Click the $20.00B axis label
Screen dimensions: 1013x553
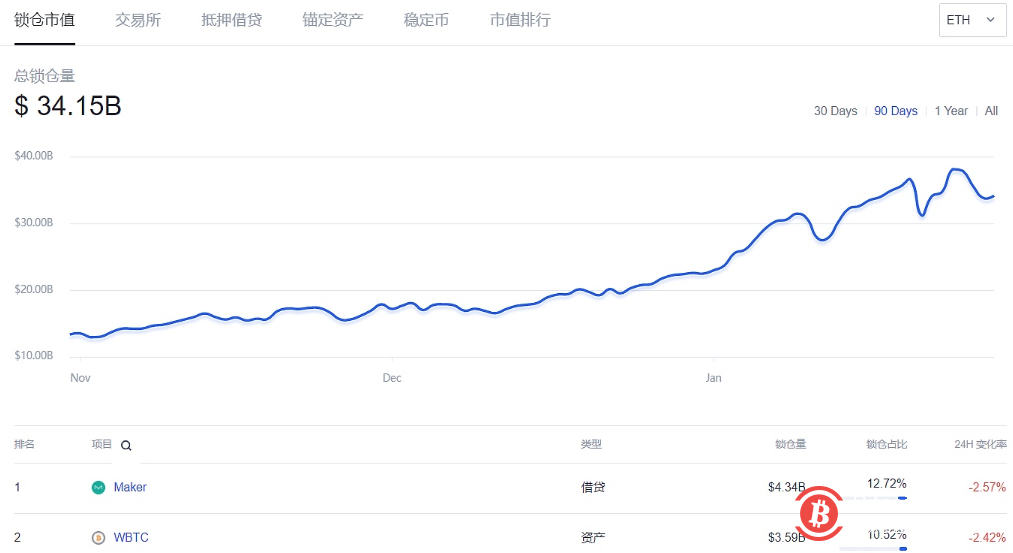point(34,289)
